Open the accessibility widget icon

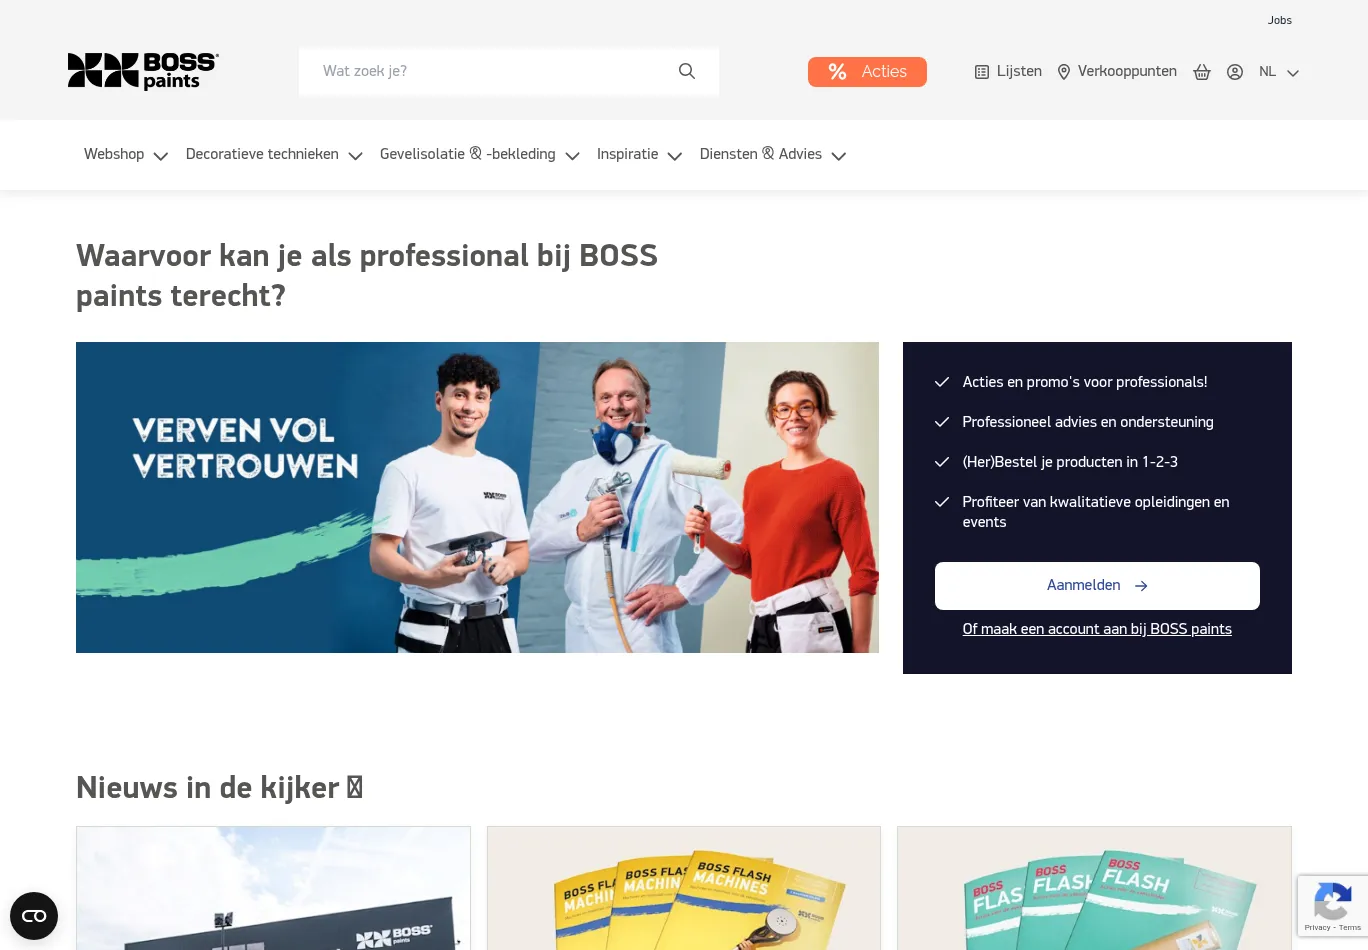[x=34, y=916]
